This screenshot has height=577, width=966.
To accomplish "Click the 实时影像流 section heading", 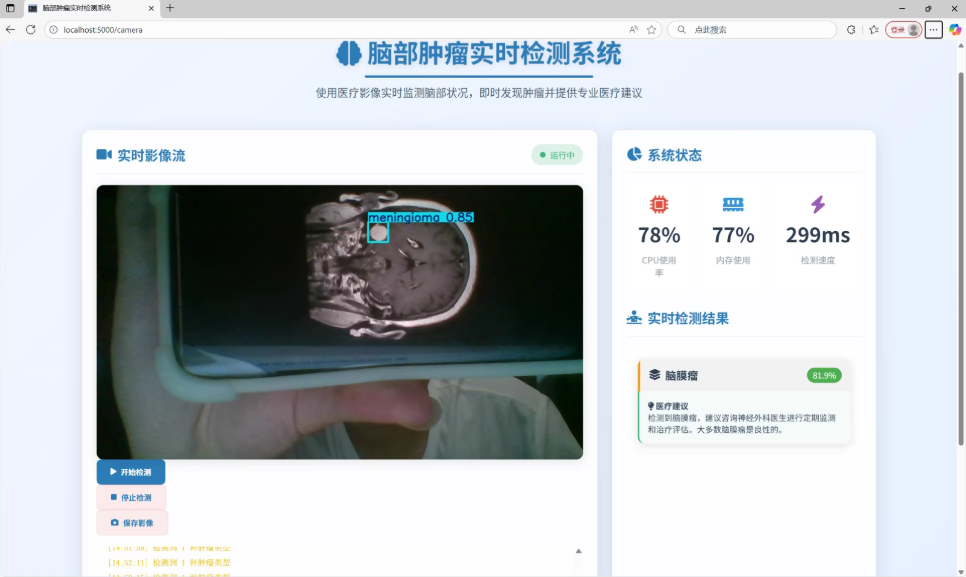I will click(x=152, y=155).
